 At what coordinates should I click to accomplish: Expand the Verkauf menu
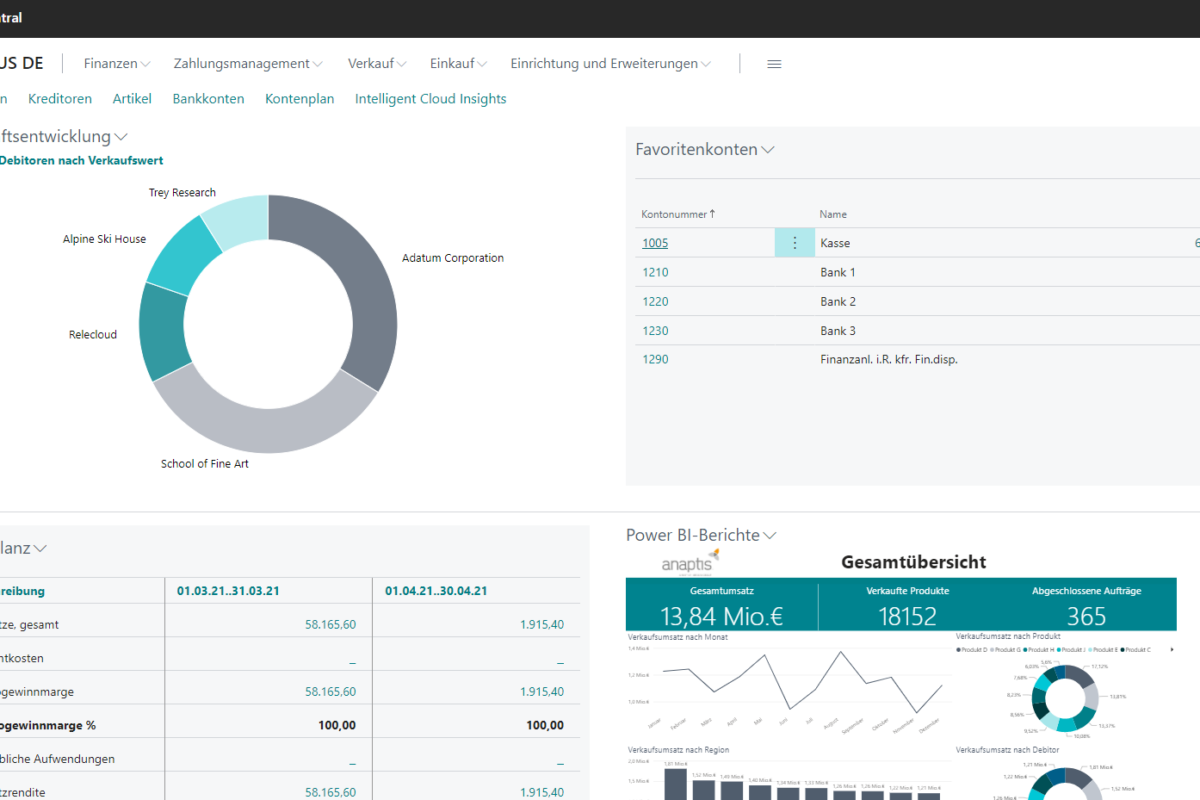[377, 63]
